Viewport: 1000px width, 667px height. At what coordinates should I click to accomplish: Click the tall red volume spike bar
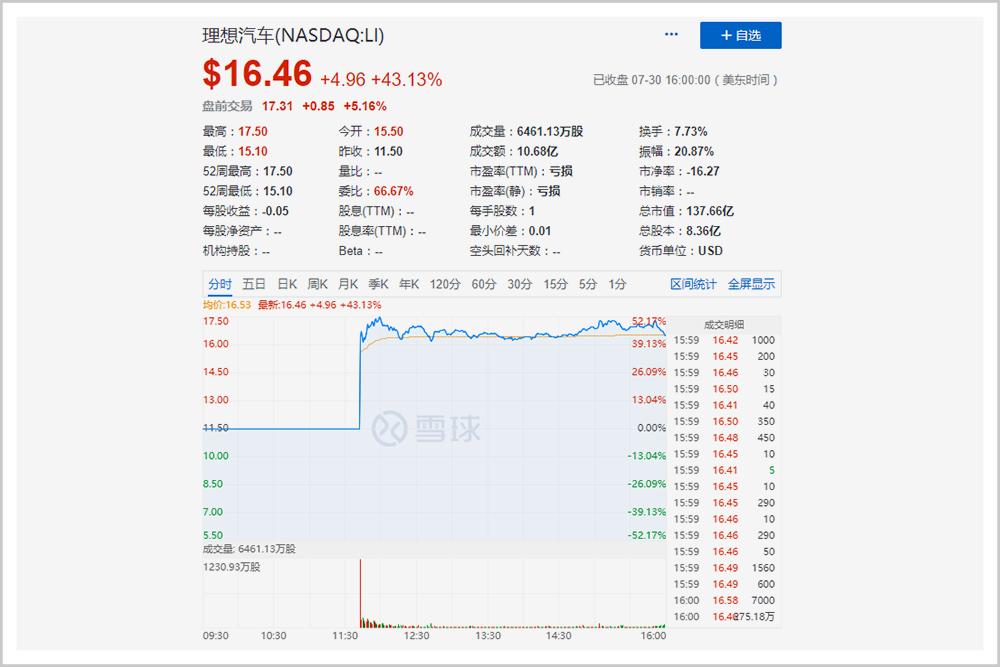point(360,593)
